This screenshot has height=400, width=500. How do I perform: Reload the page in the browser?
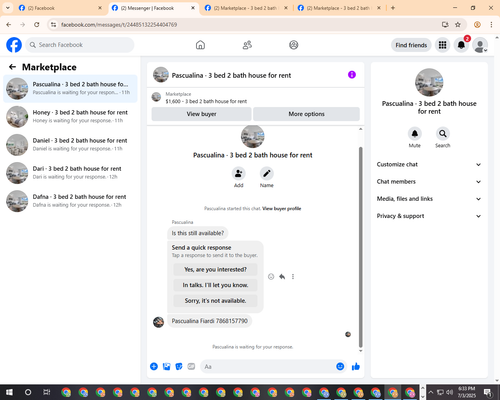pos(37,25)
